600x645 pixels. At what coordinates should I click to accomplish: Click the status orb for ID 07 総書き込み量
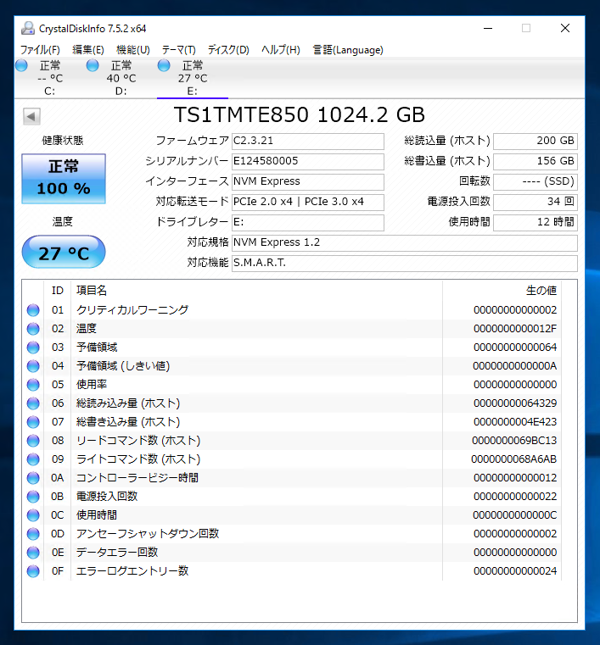tap(33, 422)
